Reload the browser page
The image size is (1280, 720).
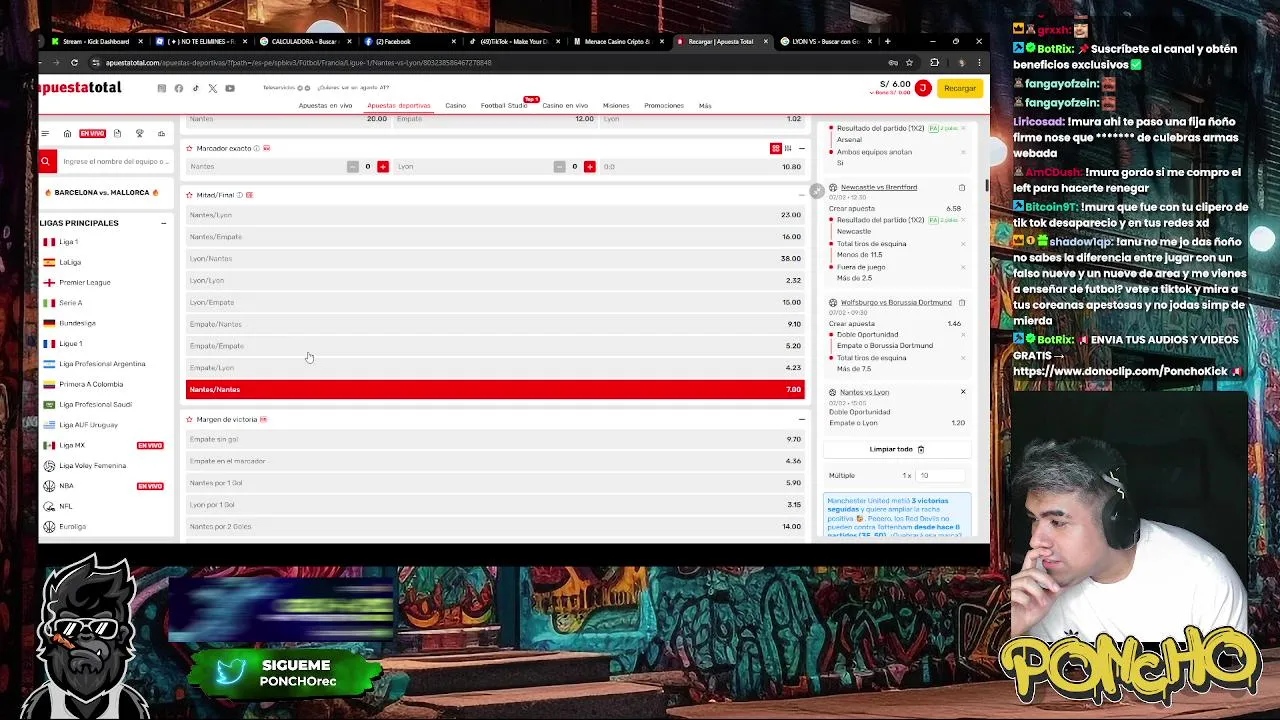point(74,62)
